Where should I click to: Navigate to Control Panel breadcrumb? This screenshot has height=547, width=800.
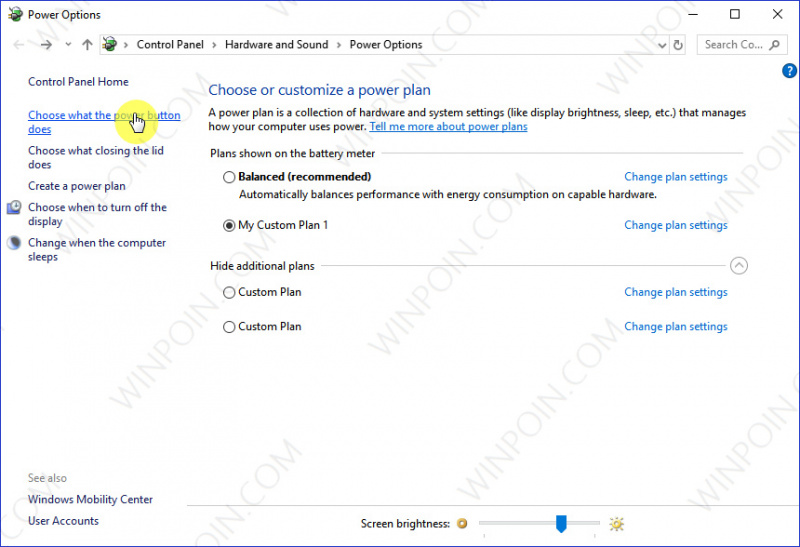[x=169, y=45]
